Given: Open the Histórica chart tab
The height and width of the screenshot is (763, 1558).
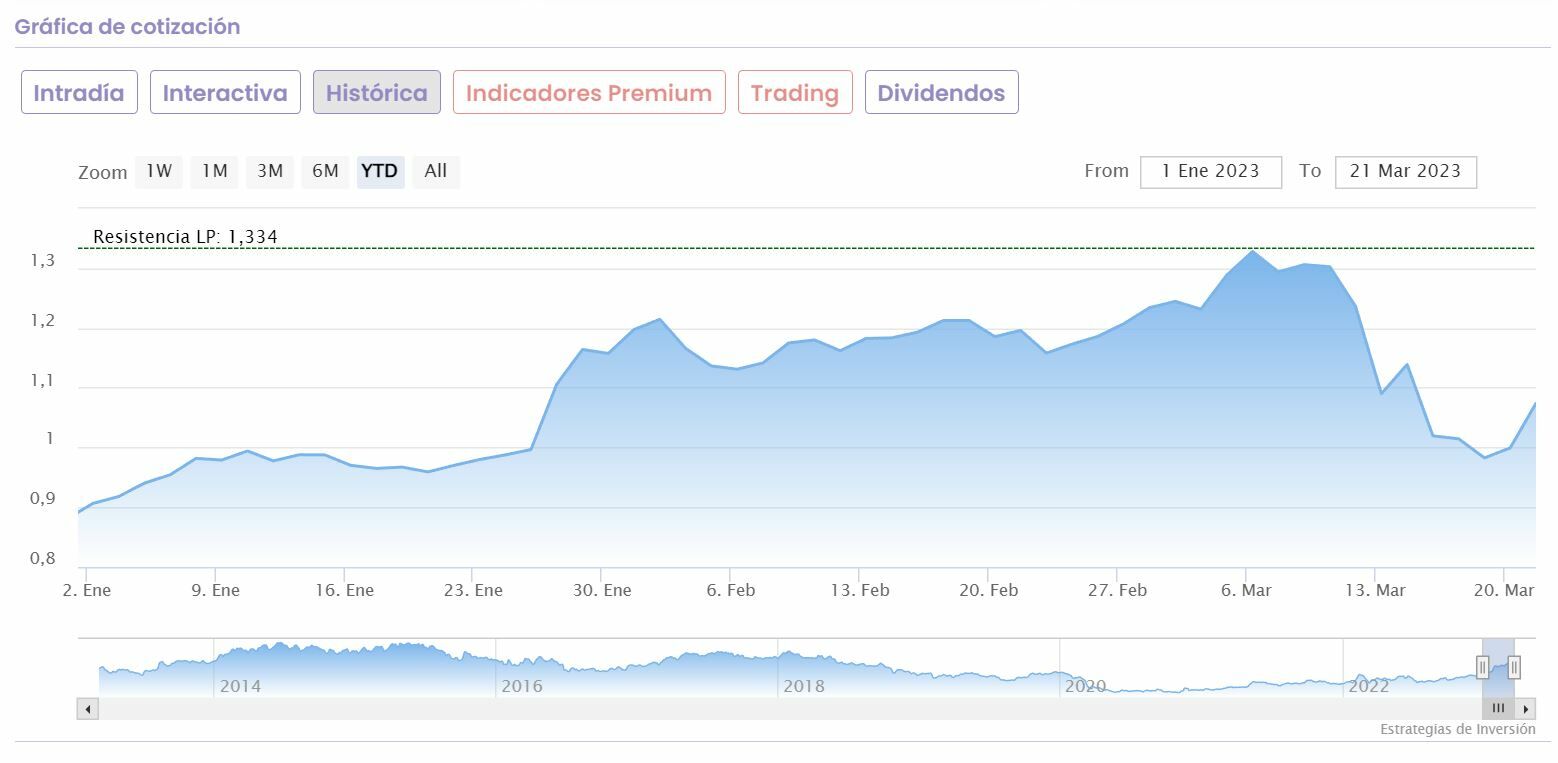Looking at the screenshot, I should point(376,93).
